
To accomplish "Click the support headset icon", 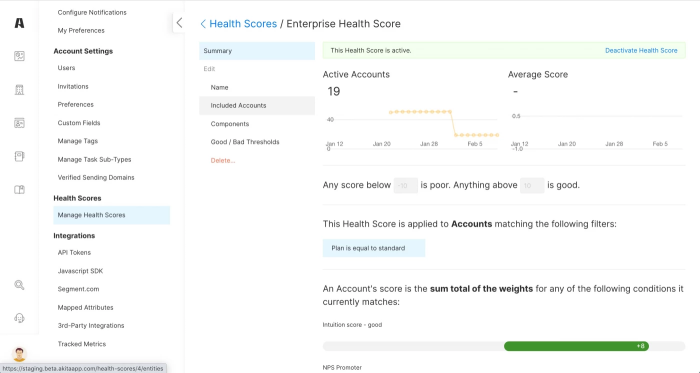I will (19, 318).
